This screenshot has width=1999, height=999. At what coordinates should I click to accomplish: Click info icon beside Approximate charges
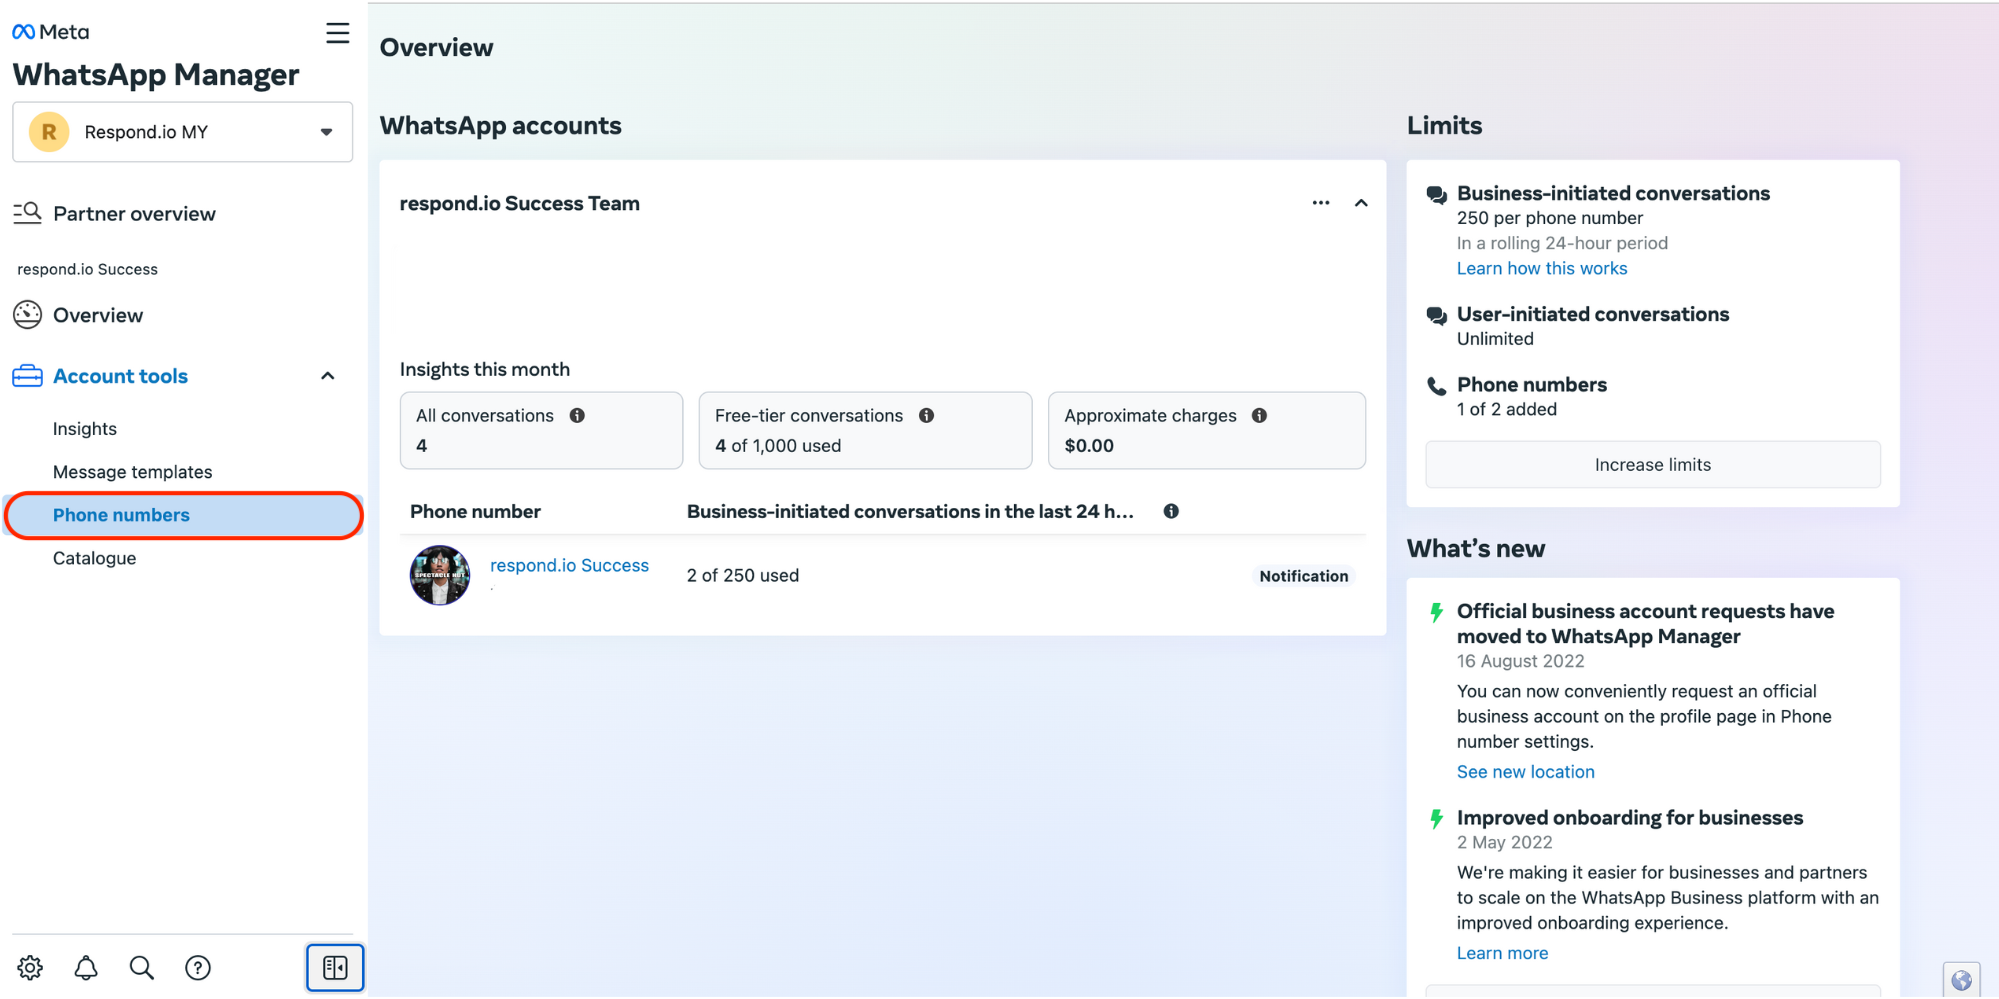click(1259, 416)
